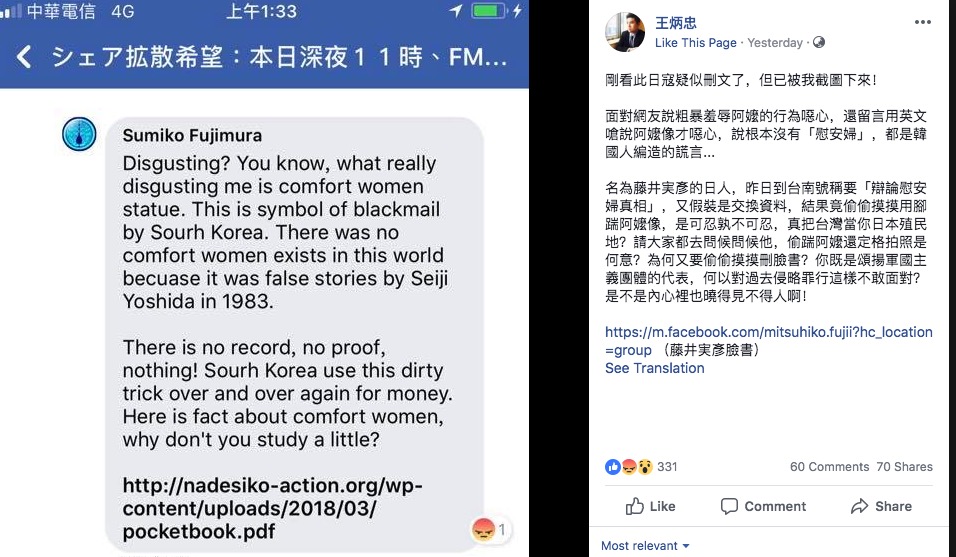Open the mitsuhiko.fujii Facebook profile link

tap(768, 341)
